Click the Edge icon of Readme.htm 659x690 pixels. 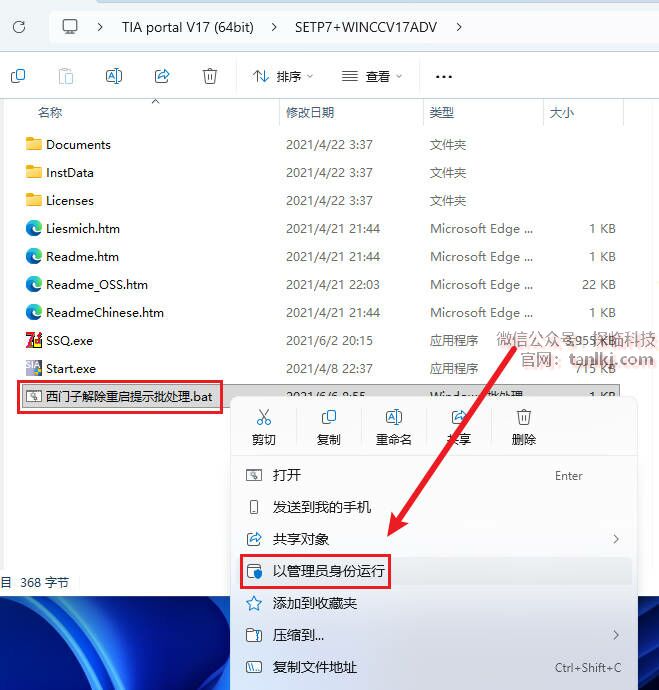click(x=34, y=256)
